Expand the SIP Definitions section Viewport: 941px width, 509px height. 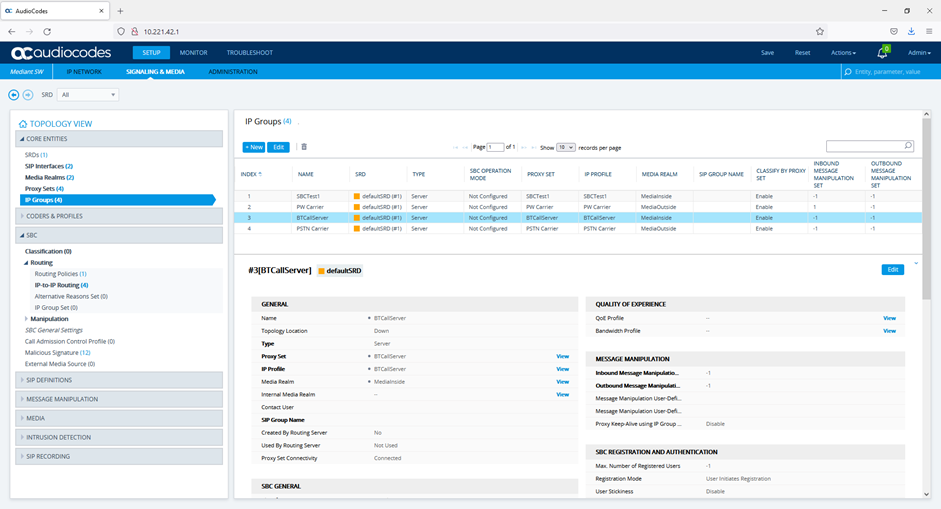(x=119, y=380)
